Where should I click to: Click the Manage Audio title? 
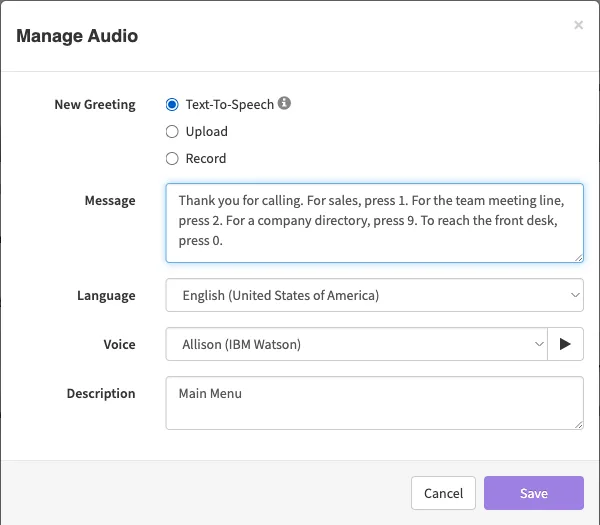77,36
